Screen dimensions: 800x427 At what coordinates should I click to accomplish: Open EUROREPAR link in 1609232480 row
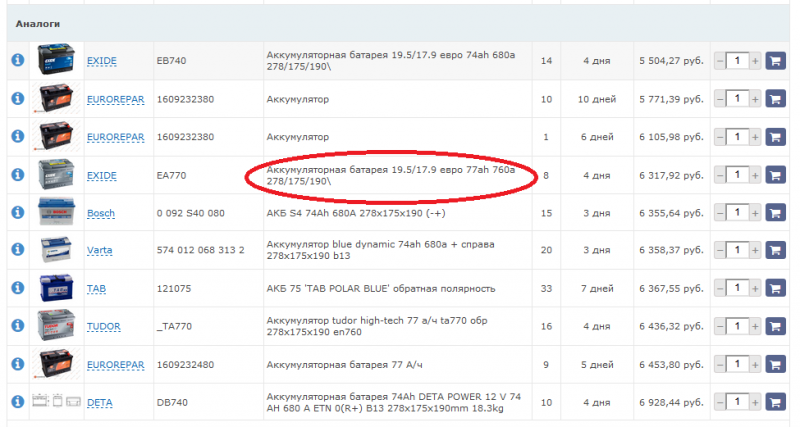[x=115, y=365]
